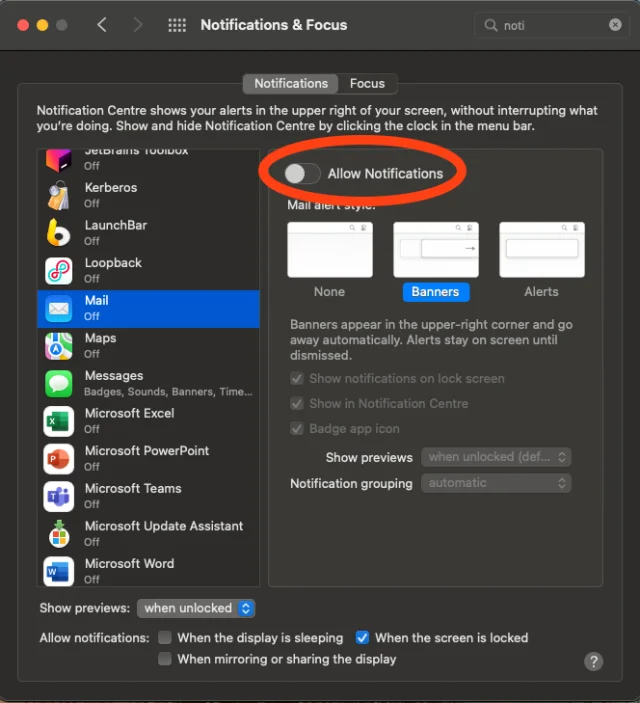
Task: Uncheck When the screen is locked
Action: tap(362, 637)
